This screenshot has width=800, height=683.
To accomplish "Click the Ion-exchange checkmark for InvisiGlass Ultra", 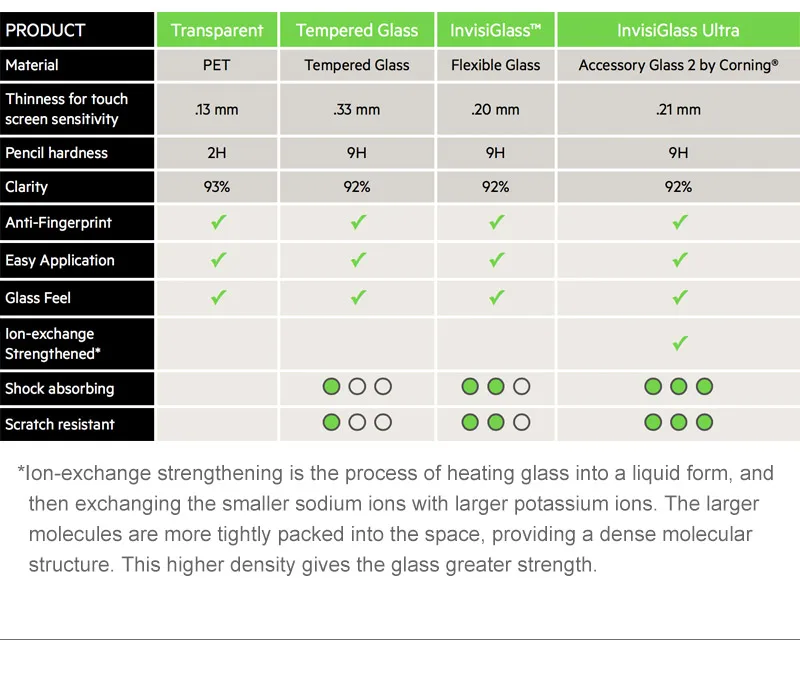I will point(680,343).
